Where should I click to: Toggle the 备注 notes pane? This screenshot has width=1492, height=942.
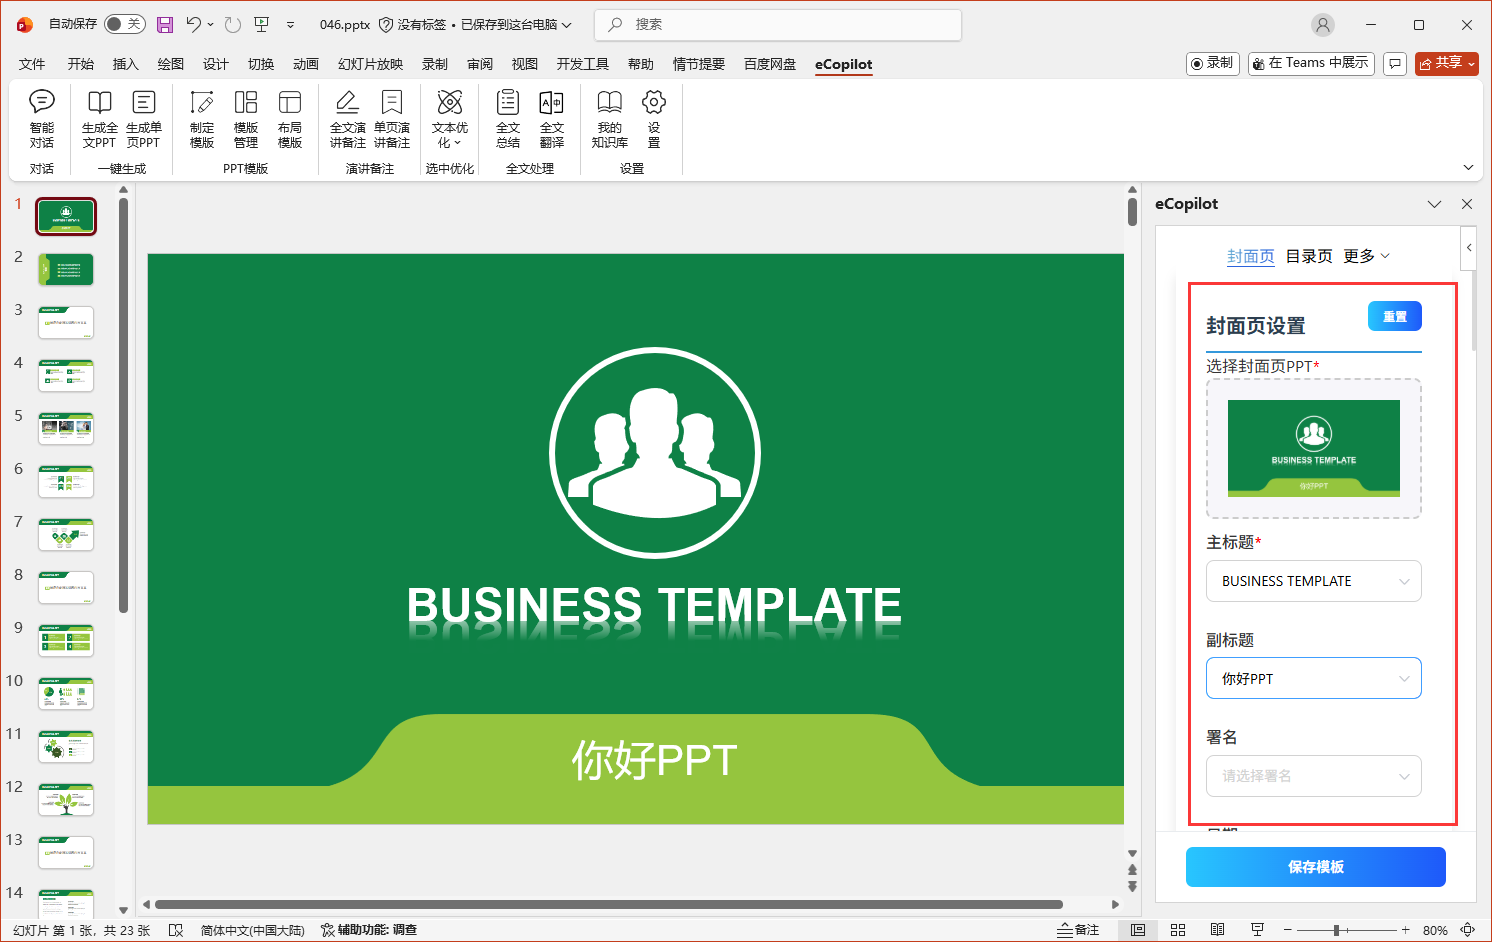(1080, 929)
